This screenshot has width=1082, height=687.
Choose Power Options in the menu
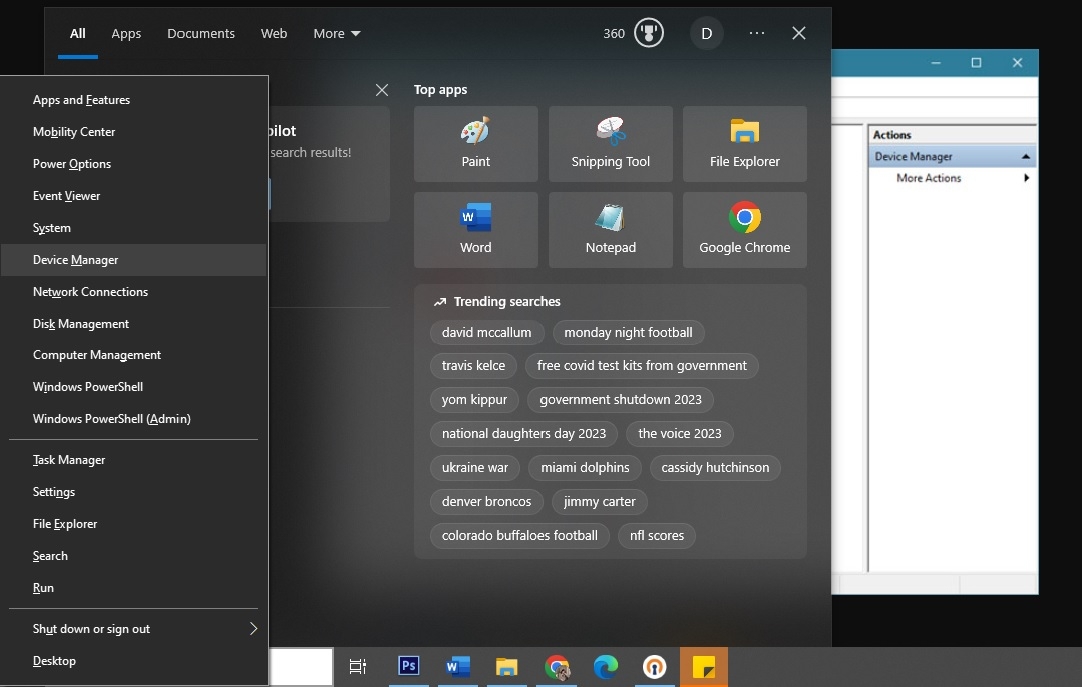pyautogui.click(x=134, y=164)
